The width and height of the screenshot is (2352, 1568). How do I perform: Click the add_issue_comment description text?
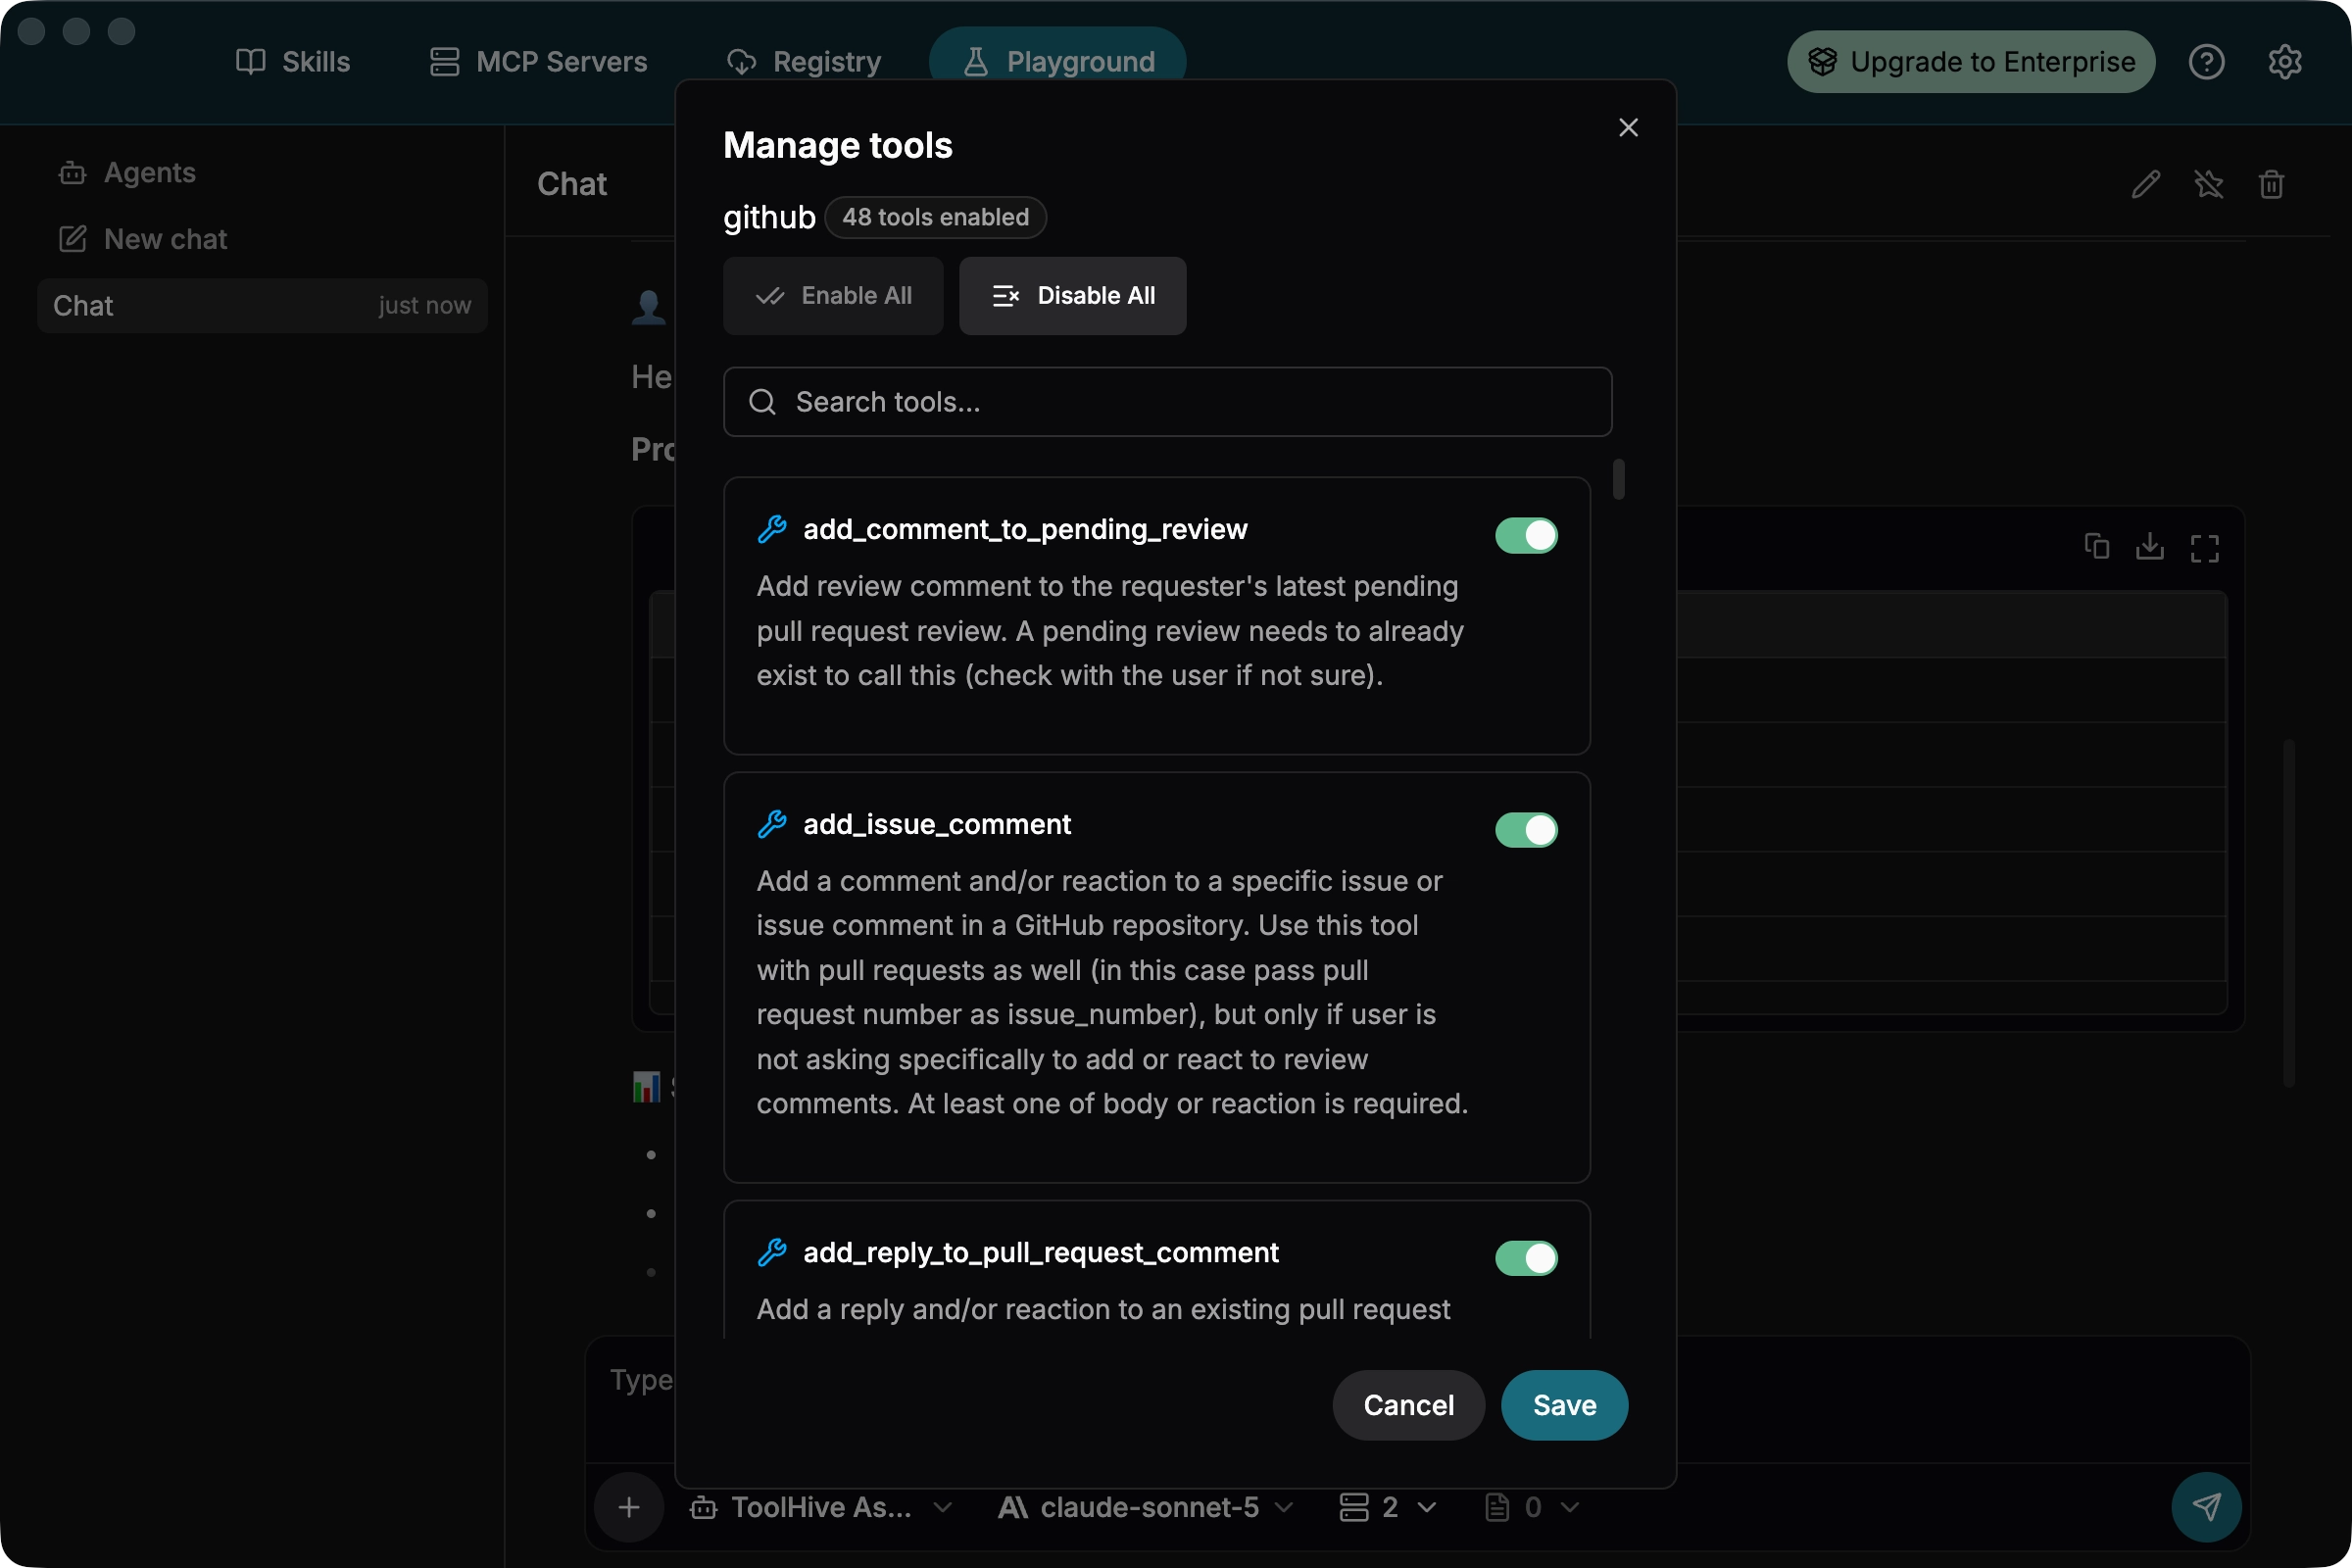1112,992
